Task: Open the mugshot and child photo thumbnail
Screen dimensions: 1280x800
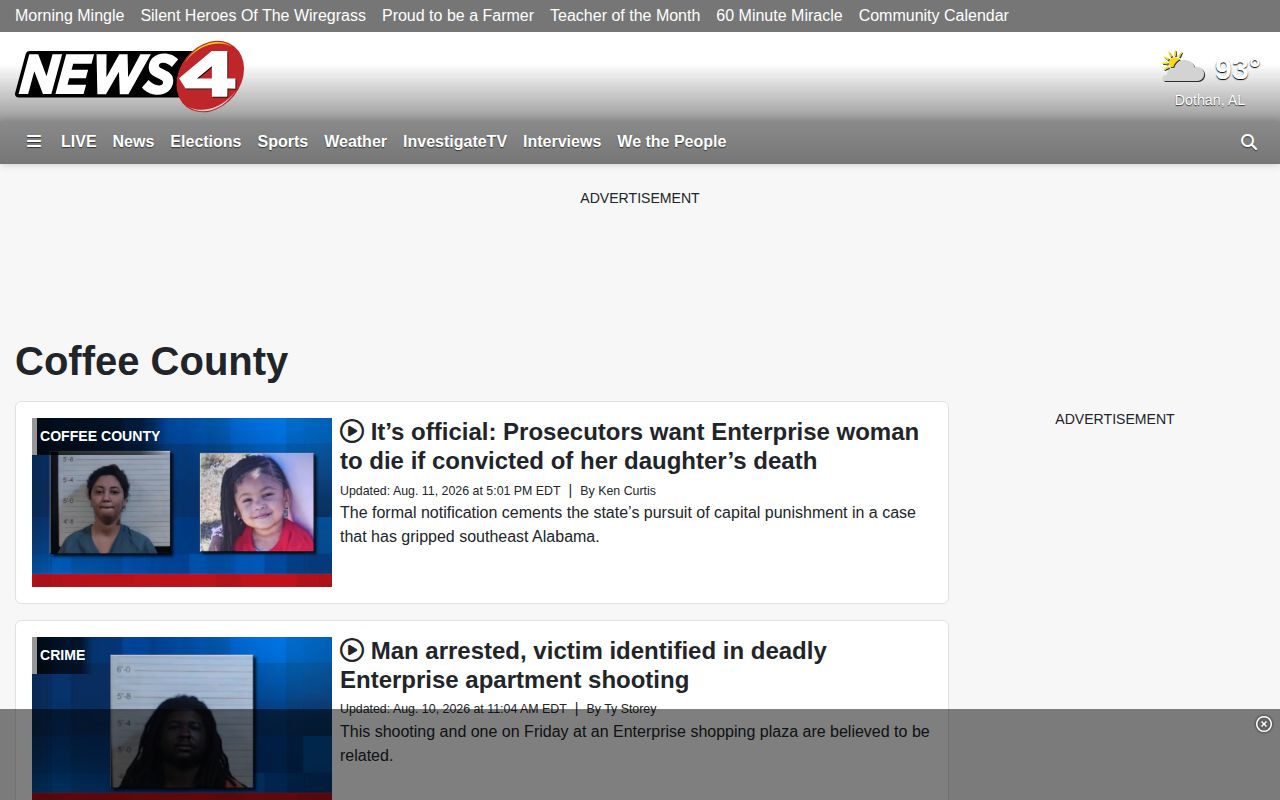Action: 182,502
